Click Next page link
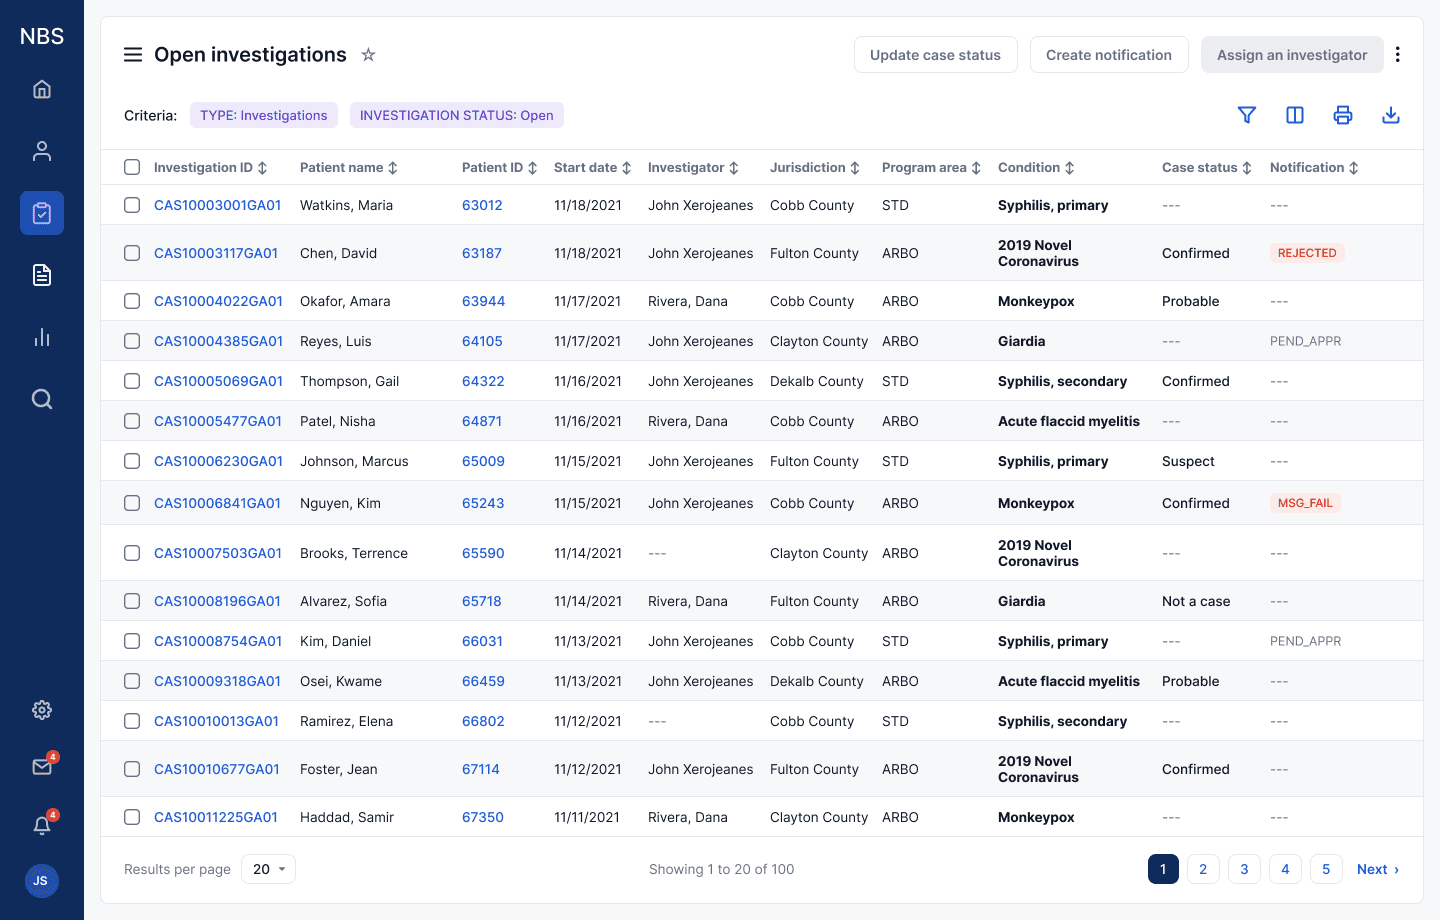Screen dimensions: 1440x920 pyautogui.click(x=1378, y=869)
